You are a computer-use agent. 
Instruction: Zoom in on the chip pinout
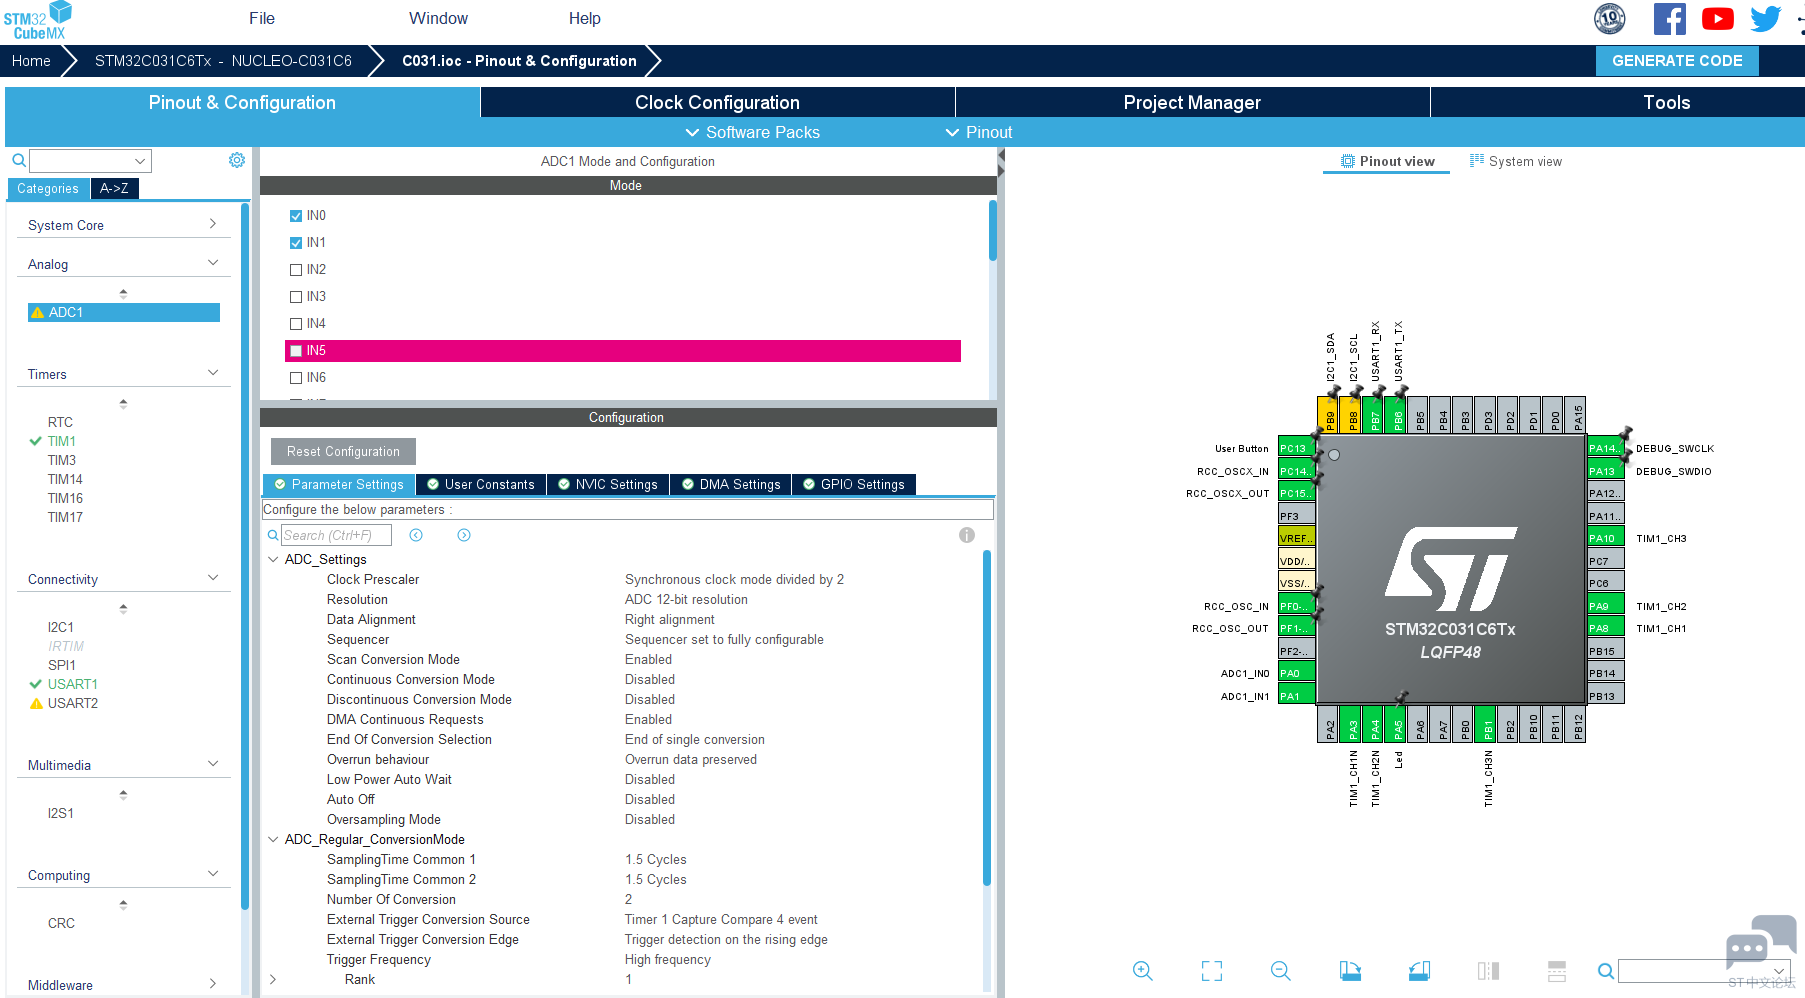pyautogui.click(x=1142, y=970)
